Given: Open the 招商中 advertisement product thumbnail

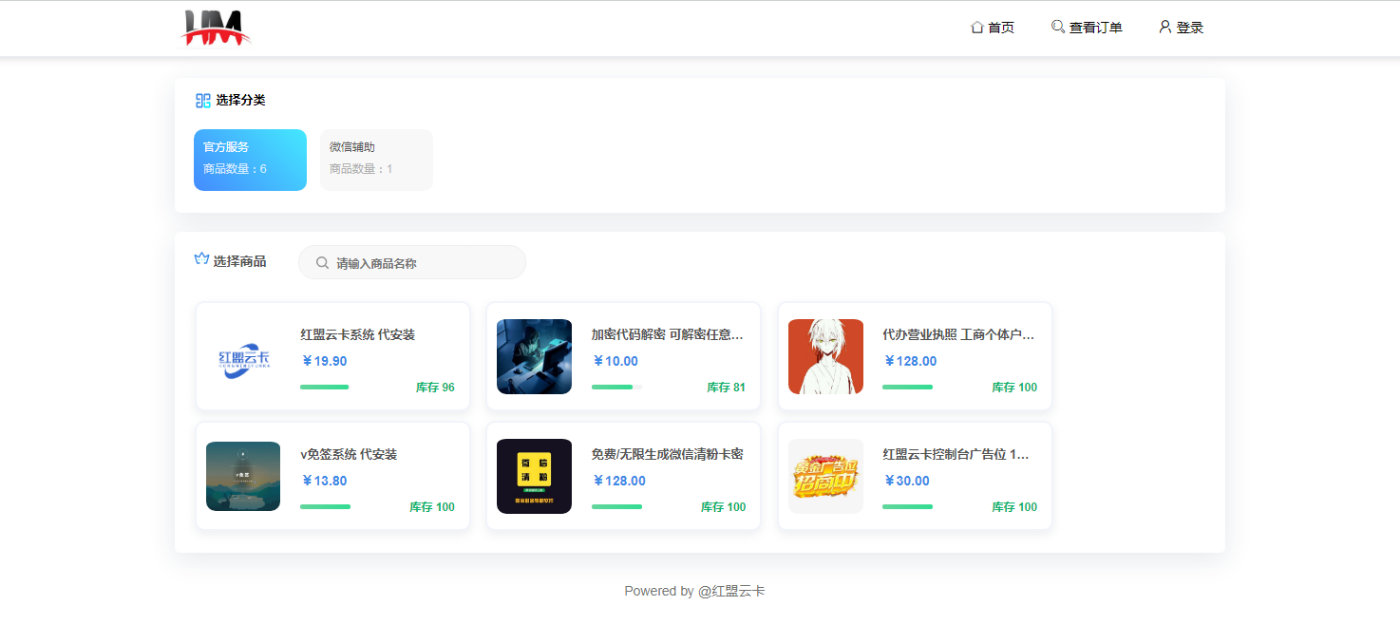Looking at the screenshot, I should [x=825, y=475].
